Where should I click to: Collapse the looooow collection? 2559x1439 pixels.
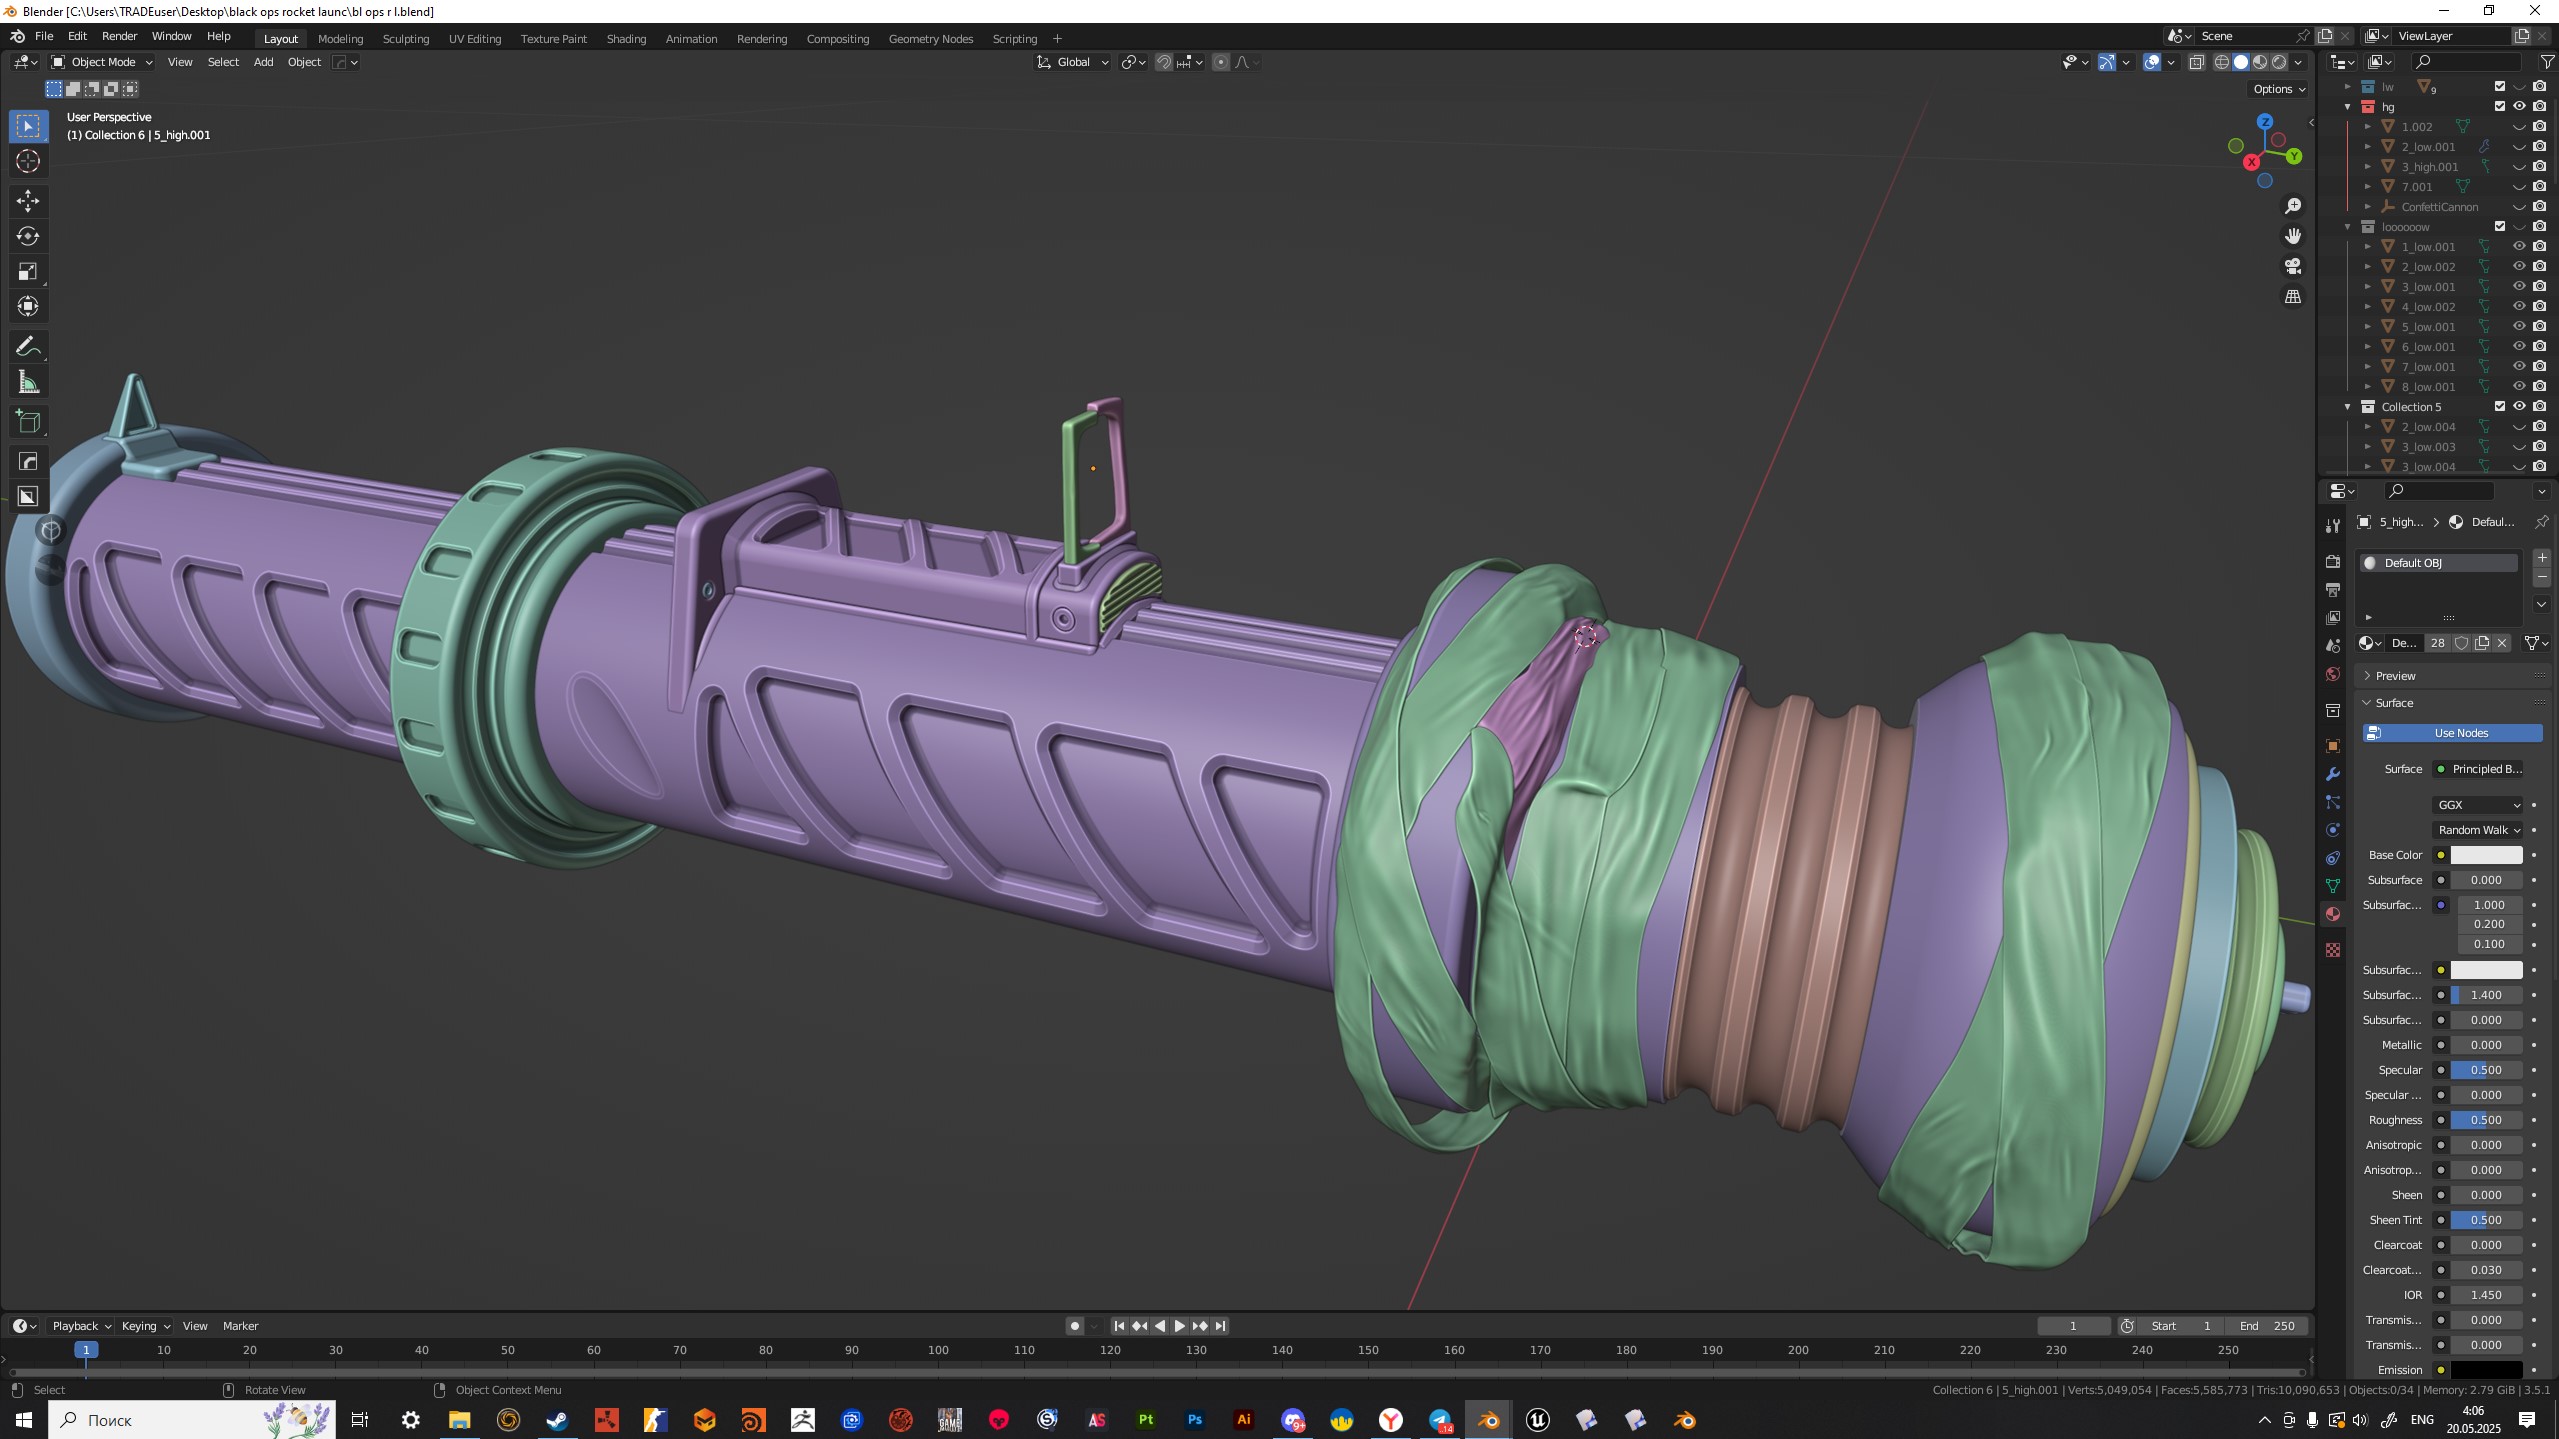coord(2348,227)
